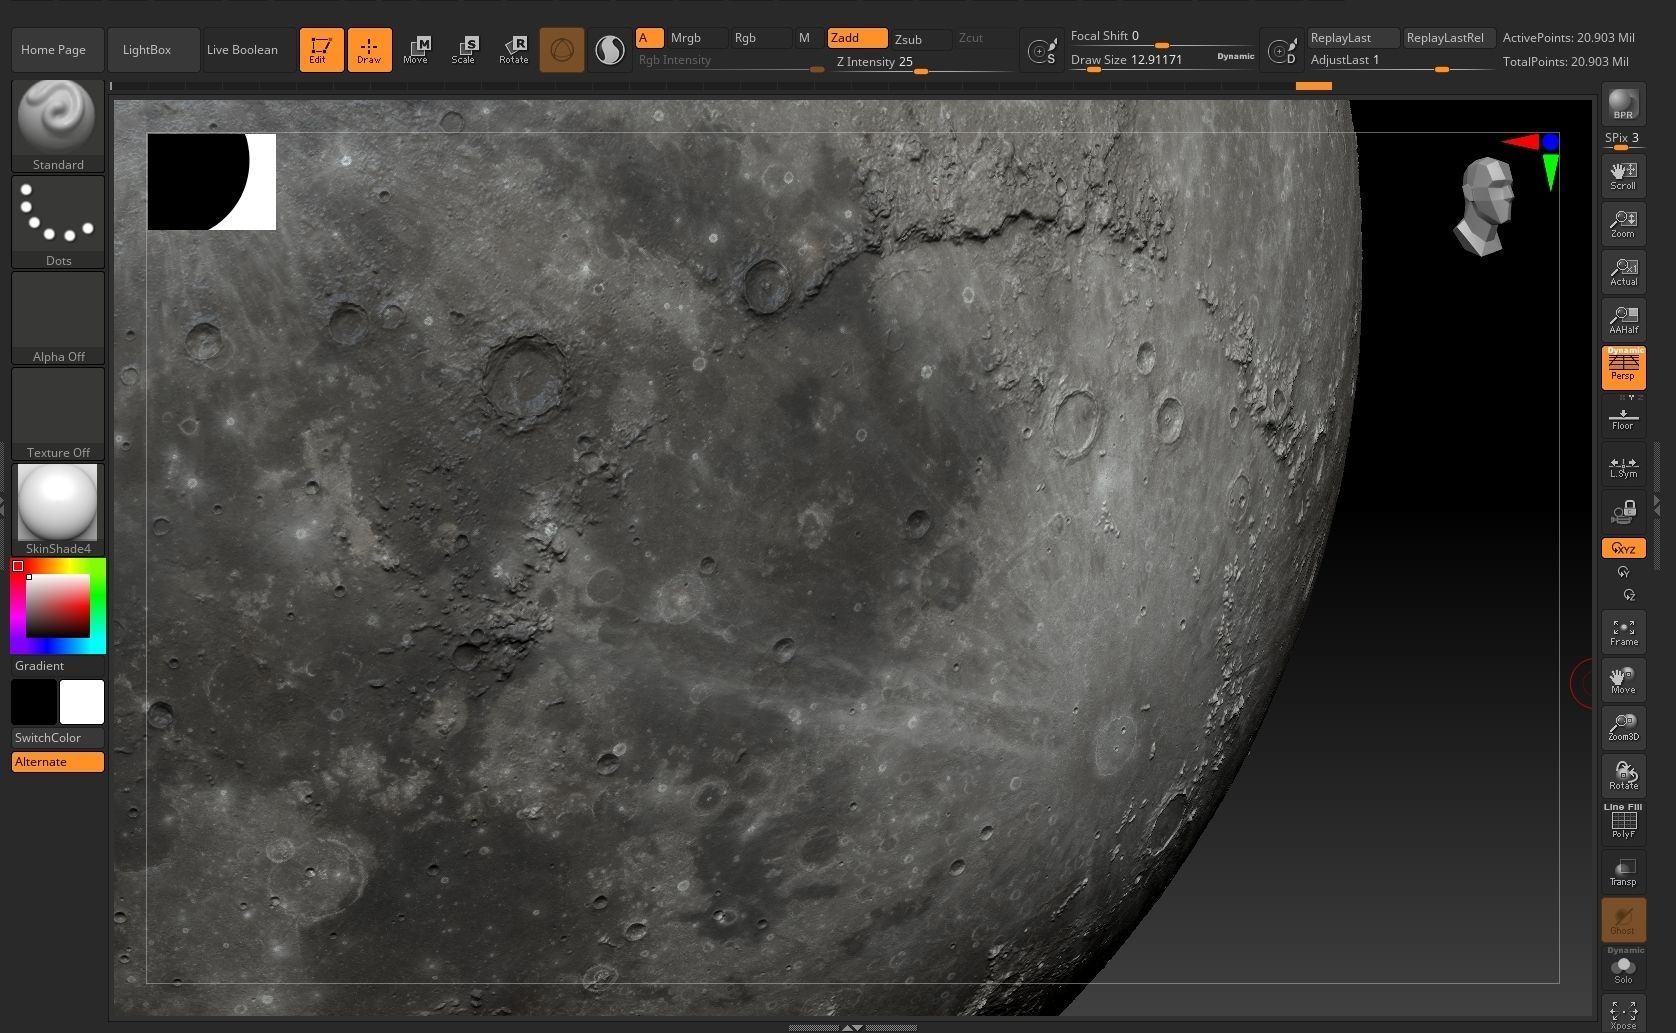The height and width of the screenshot is (1033, 1676).
Task: Open the Alpha Off picker
Action: pos(58,318)
